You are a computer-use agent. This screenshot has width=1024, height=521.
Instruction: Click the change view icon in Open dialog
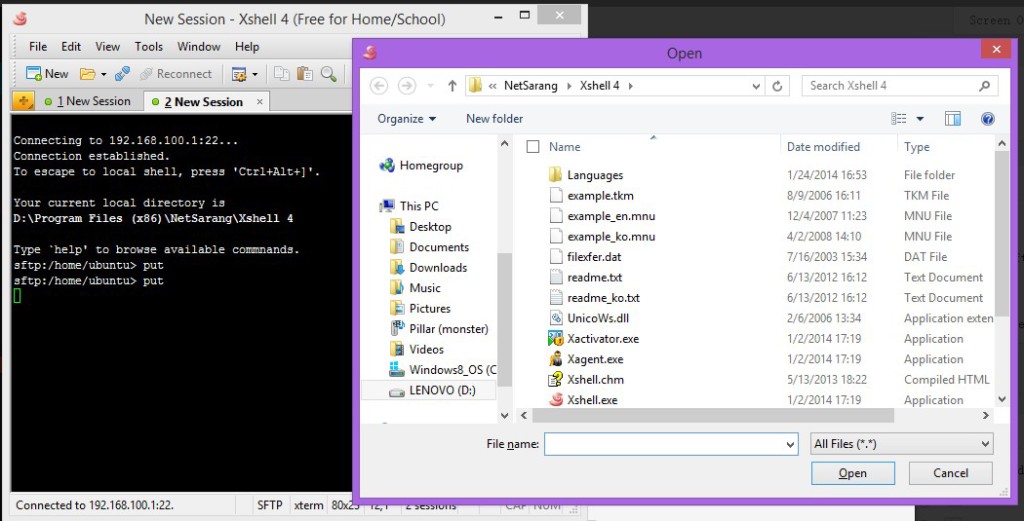coord(899,118)
